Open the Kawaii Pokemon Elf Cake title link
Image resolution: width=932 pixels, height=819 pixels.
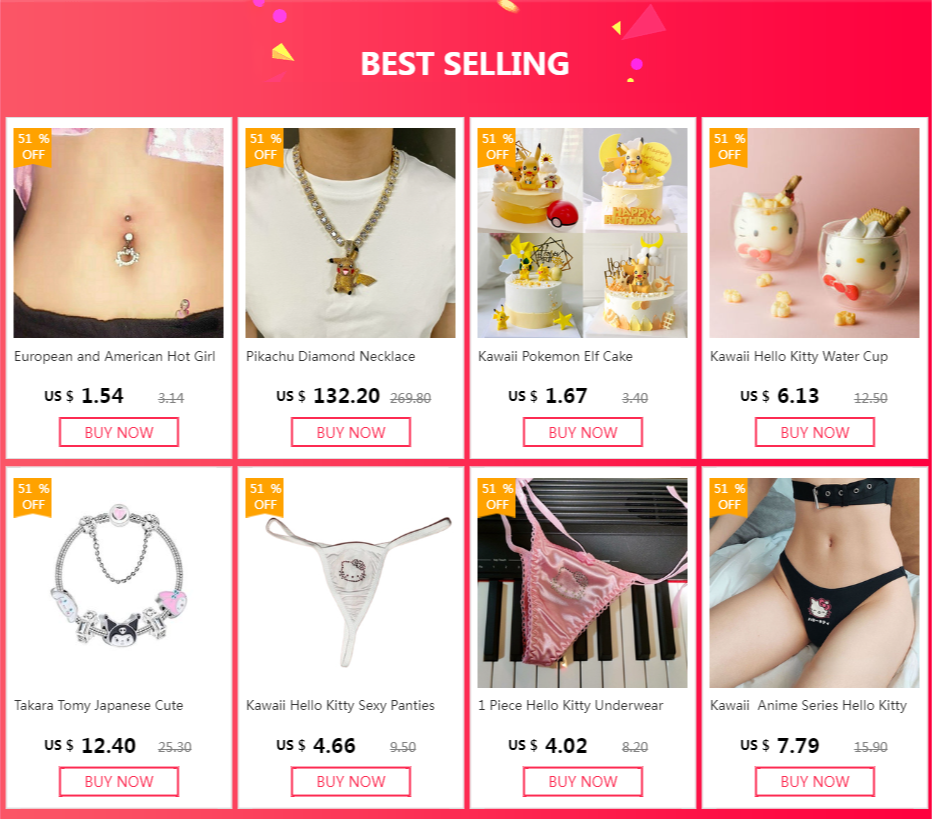tap(555, 357)
